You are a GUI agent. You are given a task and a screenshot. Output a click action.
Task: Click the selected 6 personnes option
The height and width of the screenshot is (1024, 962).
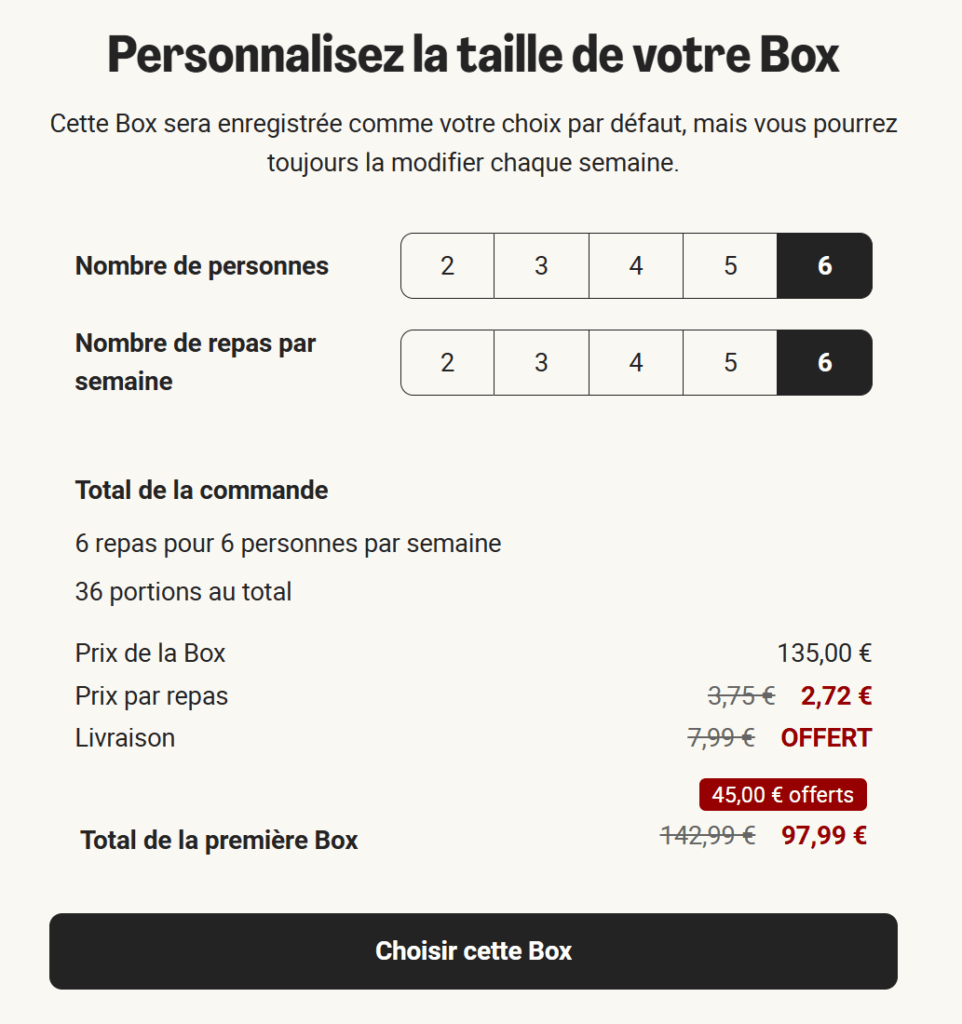click(x=824, y=266)
